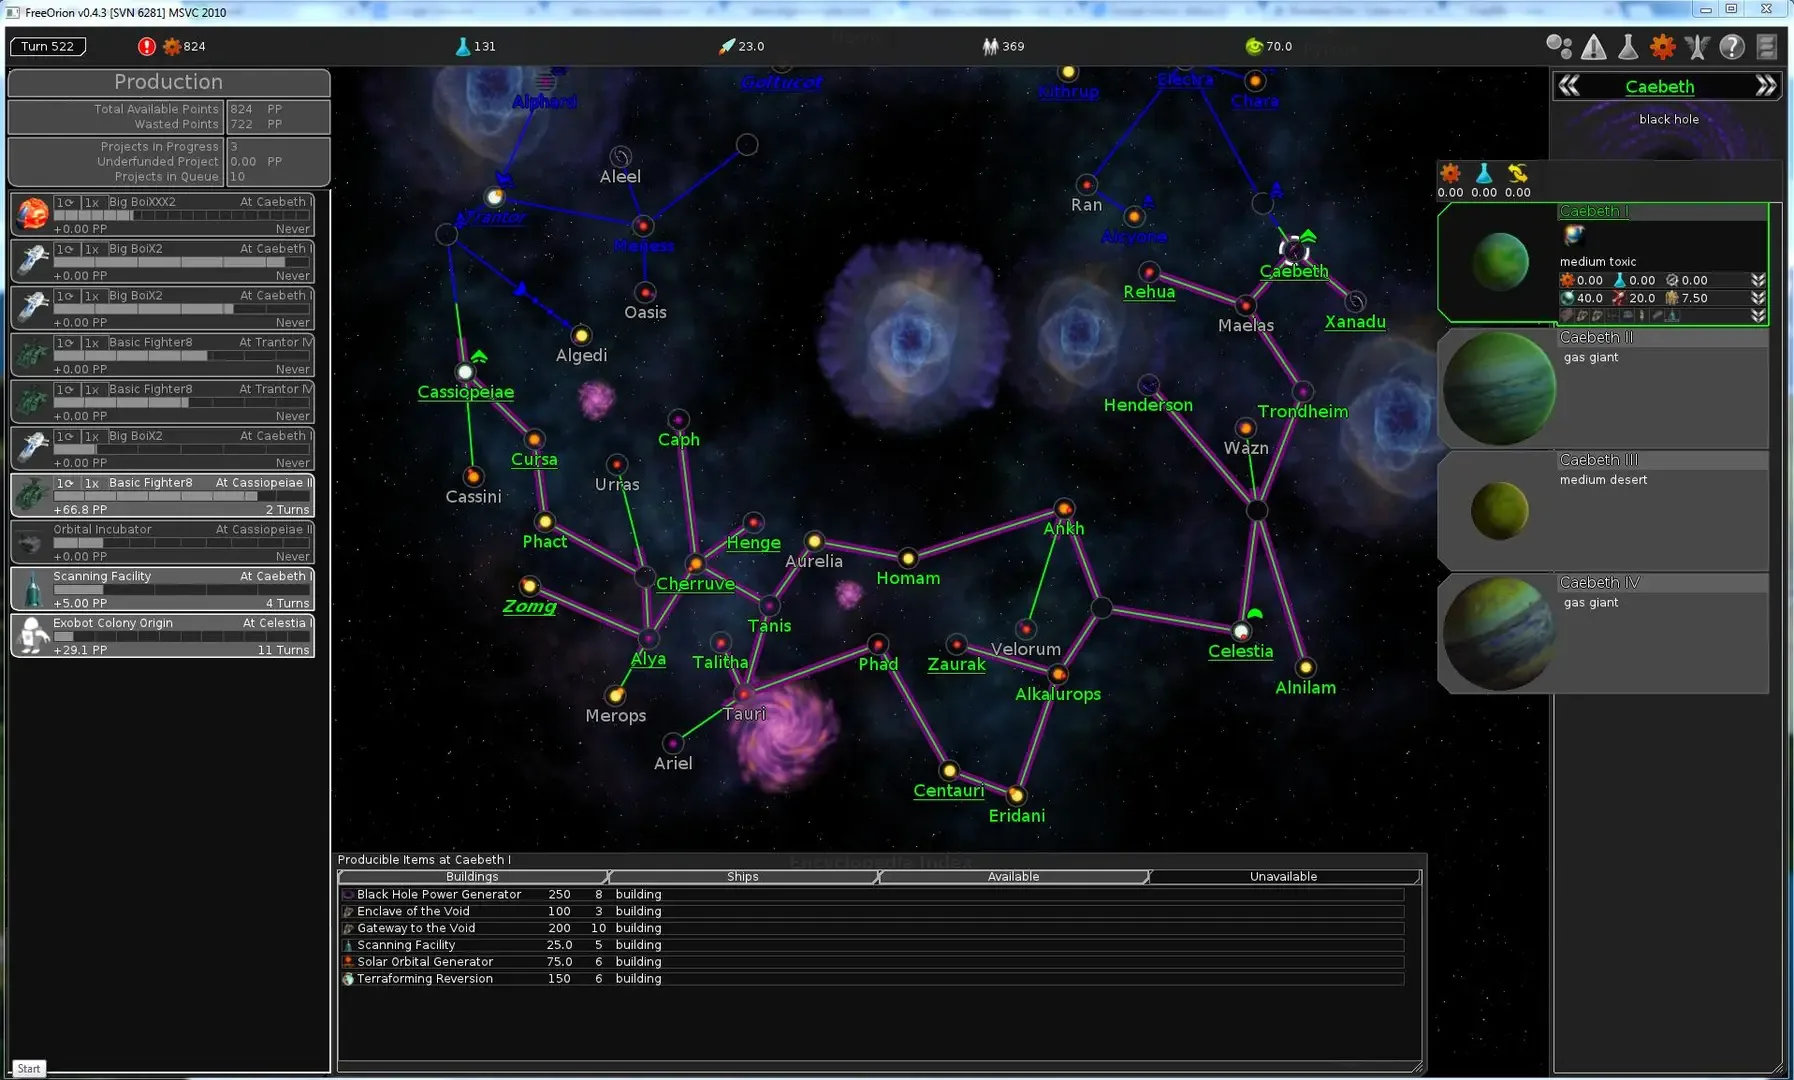Screen dimensions: 1794x1080
Task: Select Solar Orbital Generator building item
Action: tap(425, 961)
